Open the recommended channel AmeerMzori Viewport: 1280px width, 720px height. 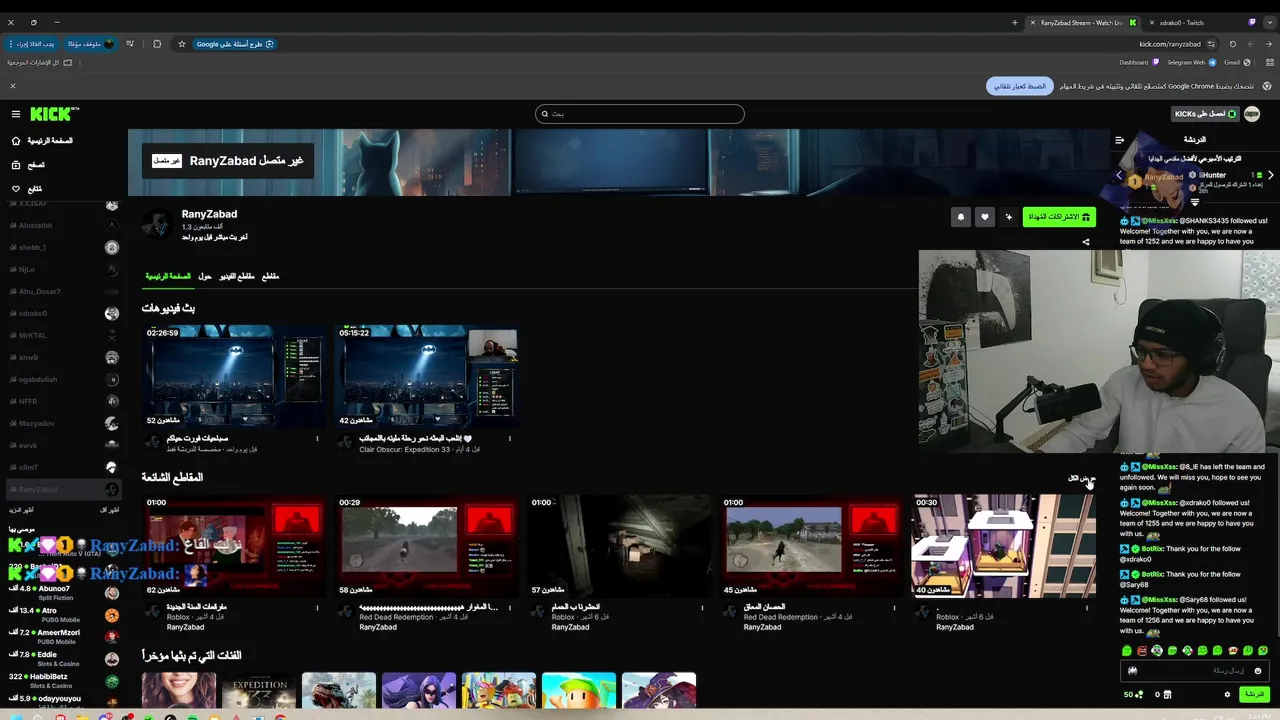(x=63, y=637)
